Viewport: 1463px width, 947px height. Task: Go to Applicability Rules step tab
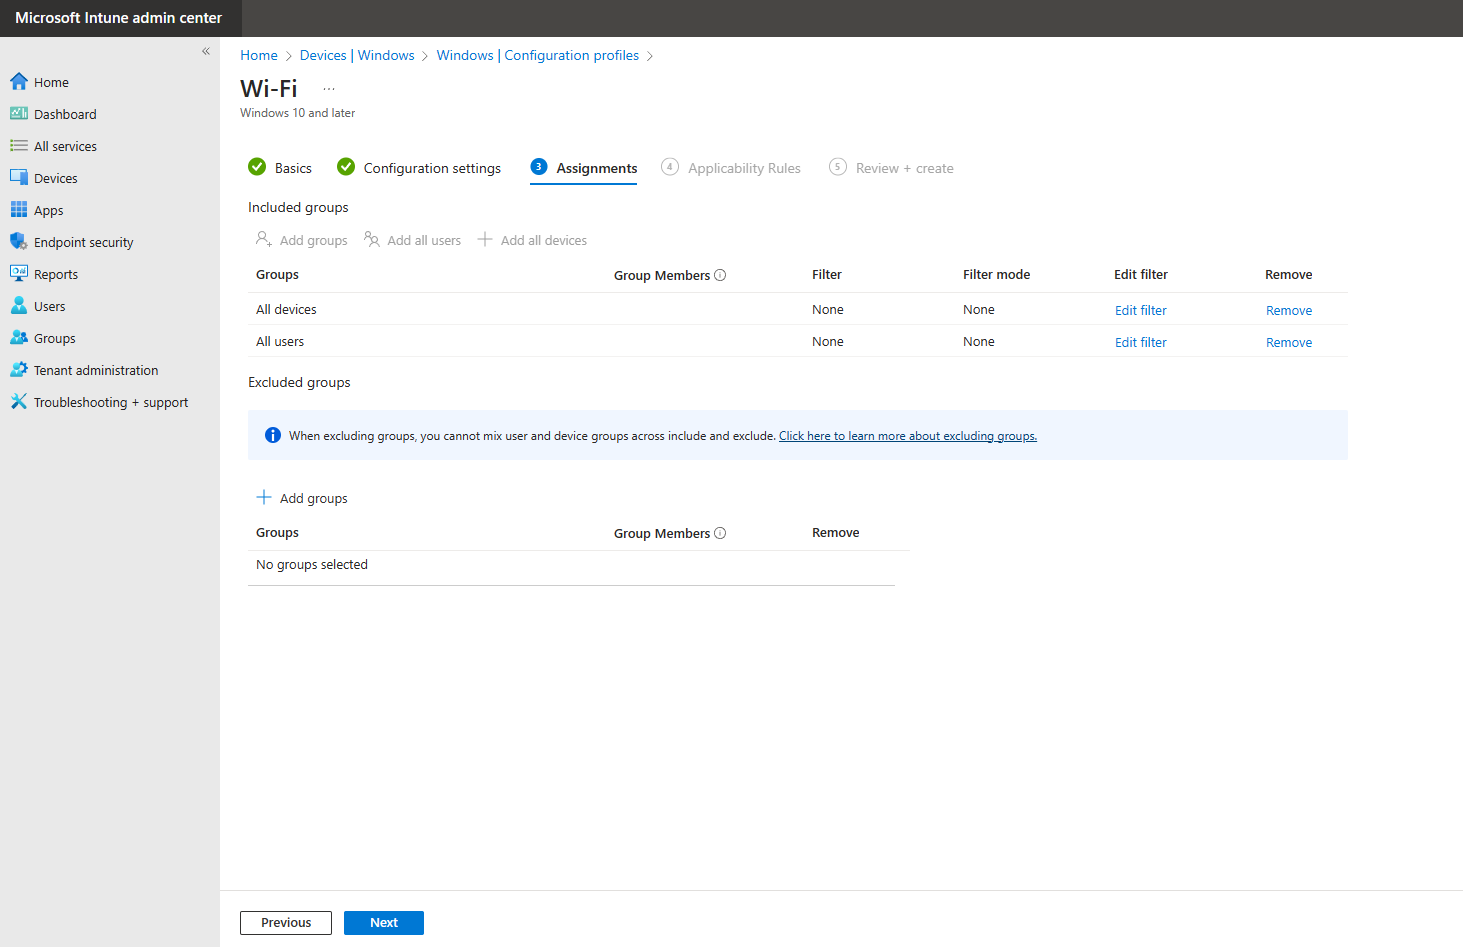(x=731, y=168)
